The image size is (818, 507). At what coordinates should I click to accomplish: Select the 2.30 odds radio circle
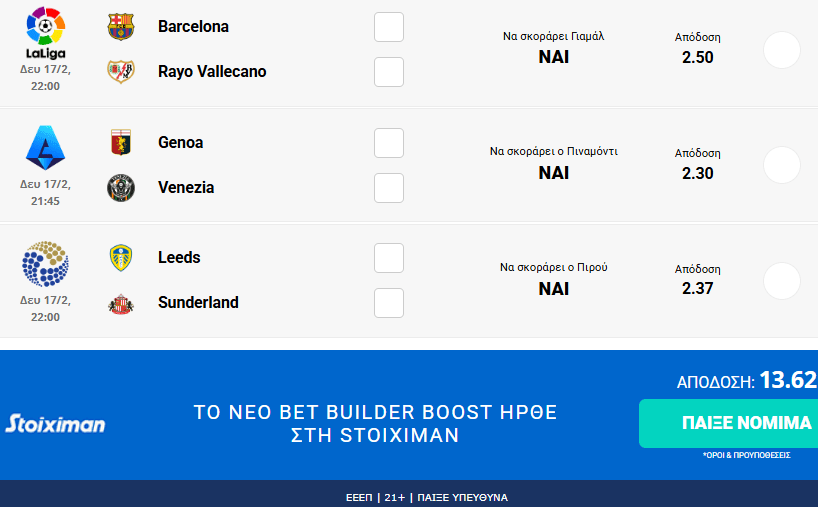pos(781,165)
